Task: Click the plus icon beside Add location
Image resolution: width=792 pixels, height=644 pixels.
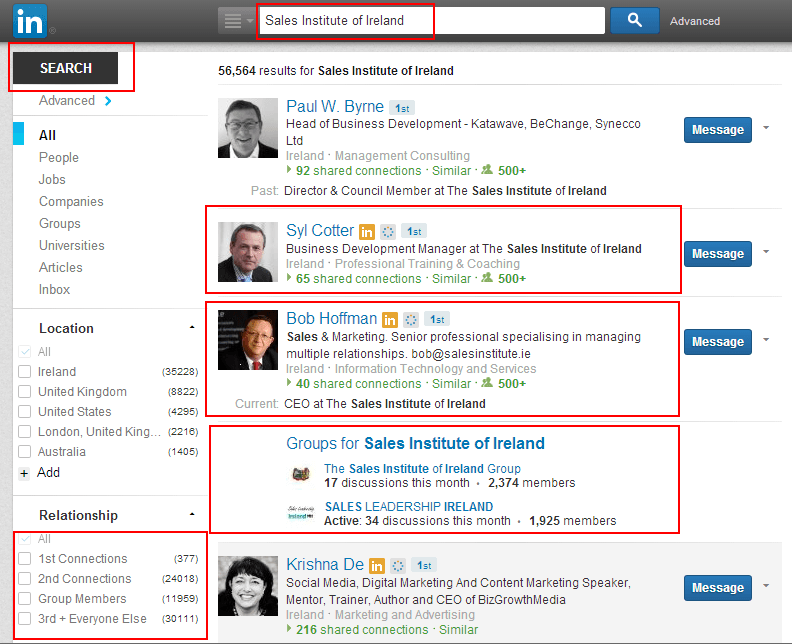Action: (24, 474)
